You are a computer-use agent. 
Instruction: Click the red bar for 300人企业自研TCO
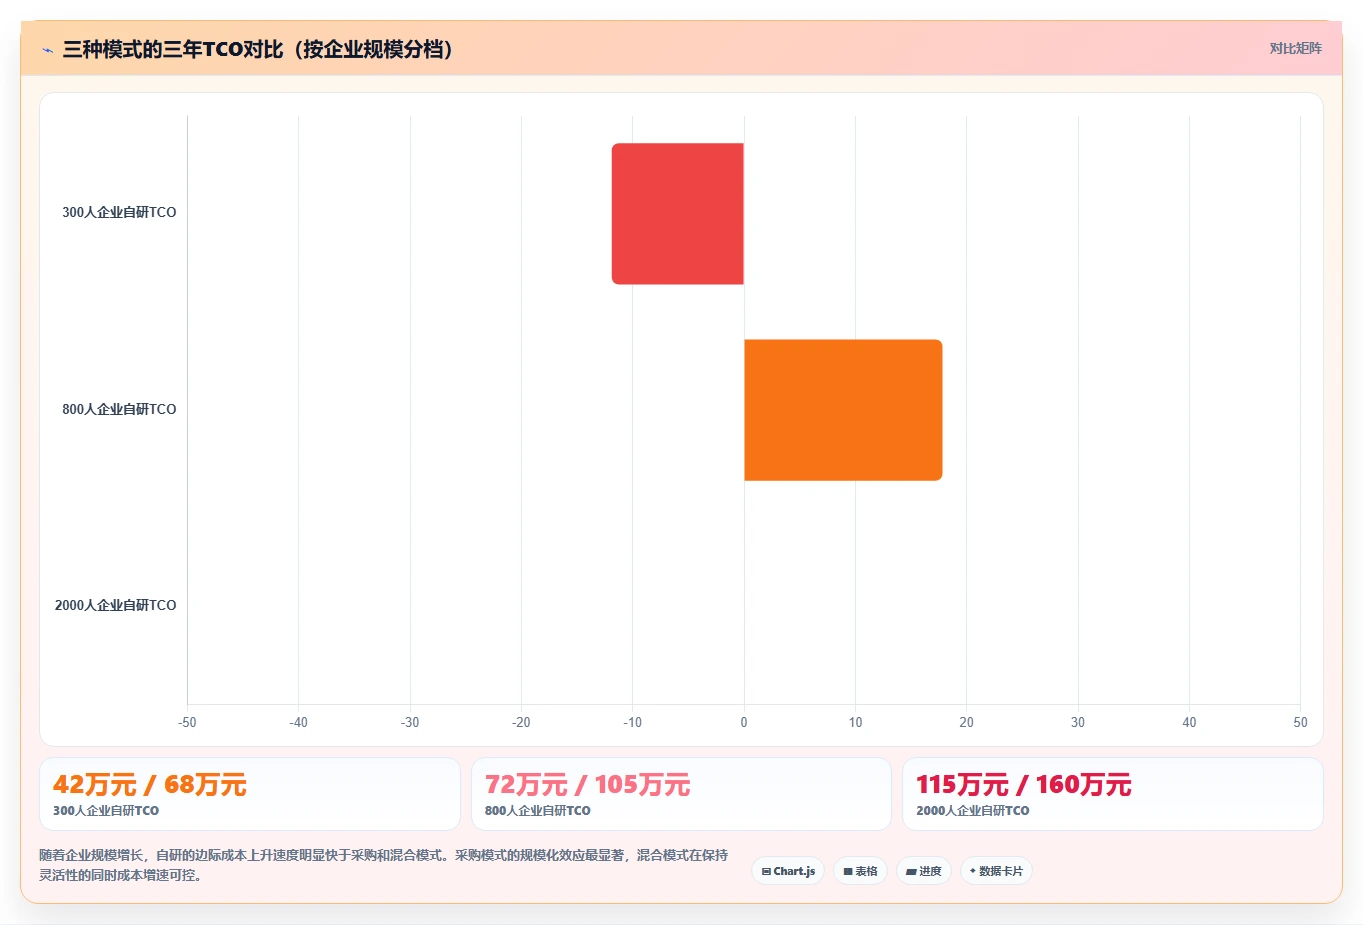pyautogui.click(x=678, y=214)
